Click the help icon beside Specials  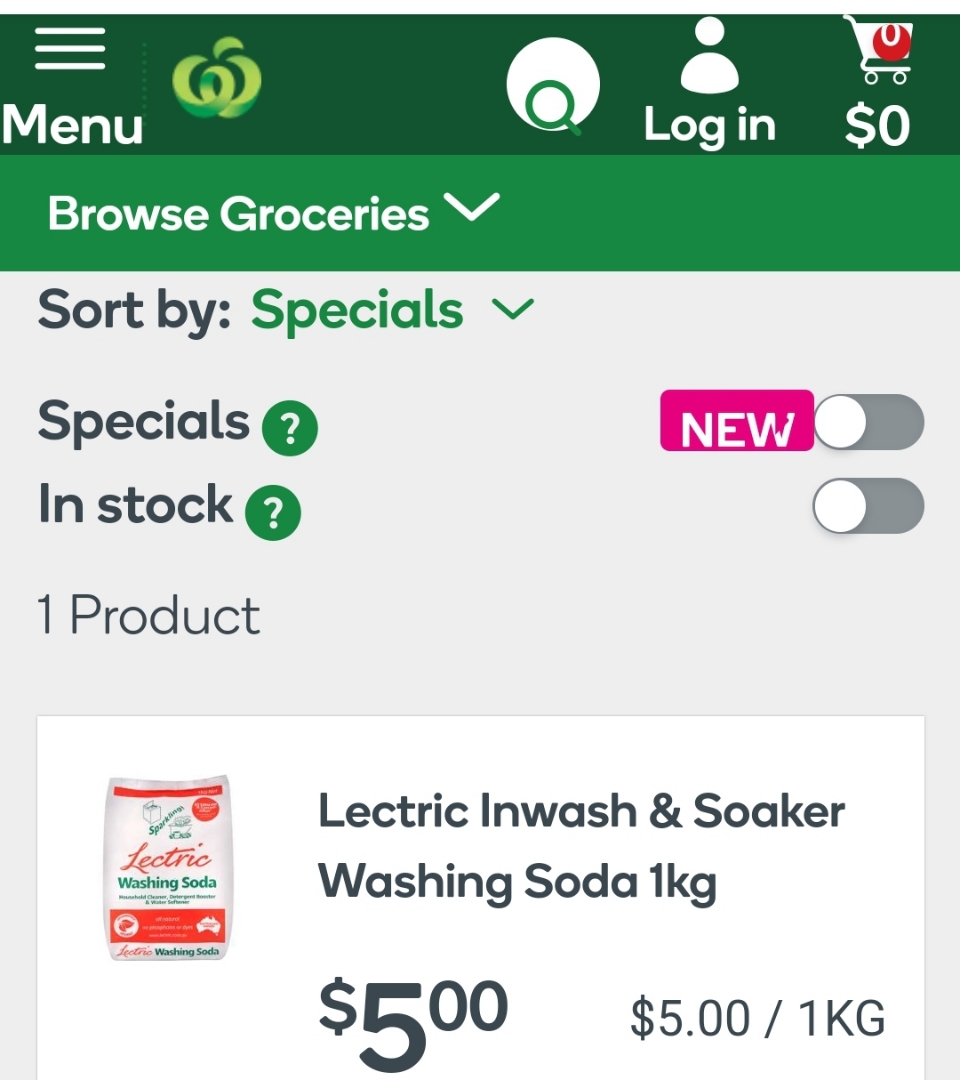pos(290,428)
